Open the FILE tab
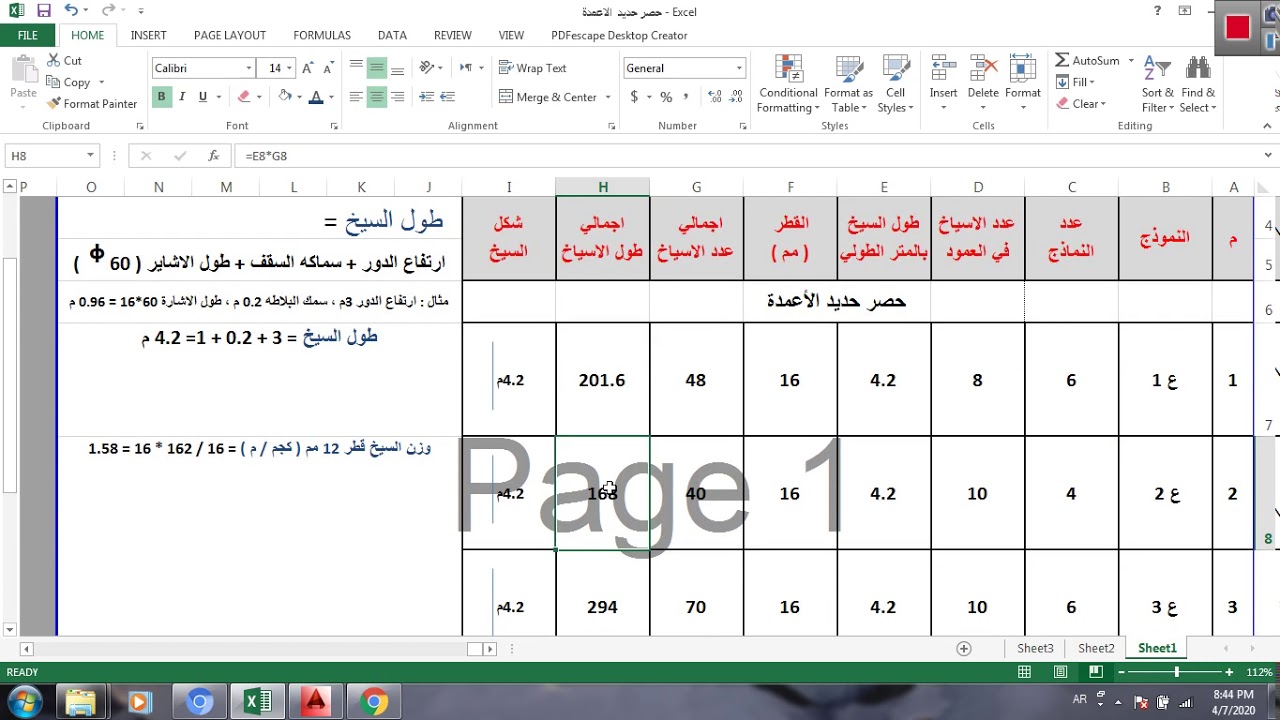The height and width of the screenshot is (720, 1280). tap(28, 35)
